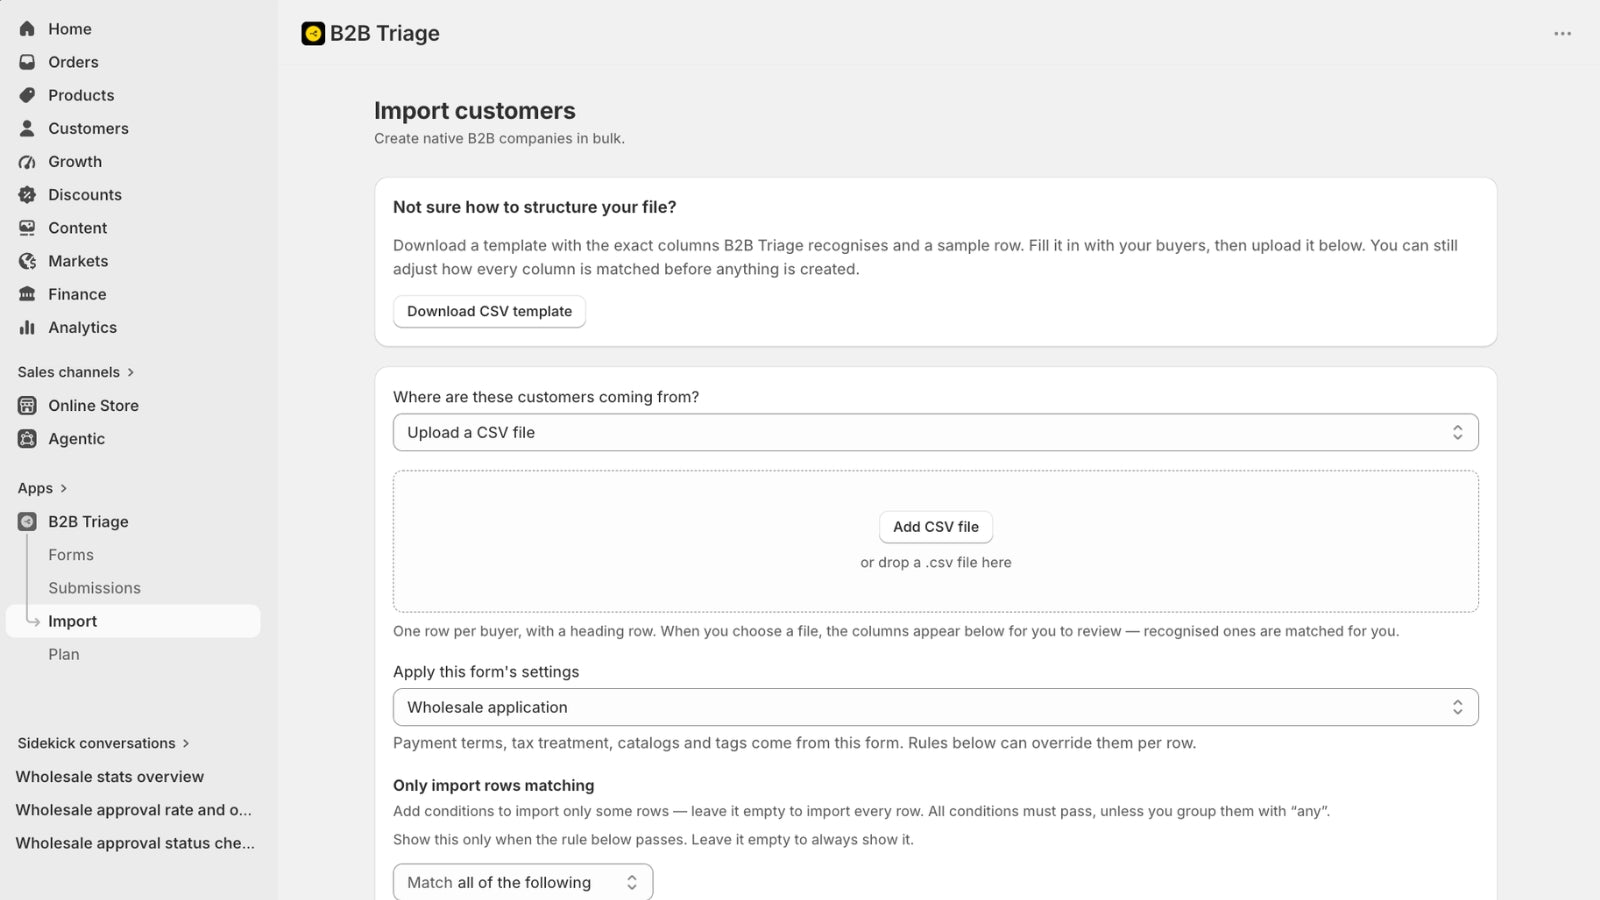Download the CSV template

click(489, 311)
